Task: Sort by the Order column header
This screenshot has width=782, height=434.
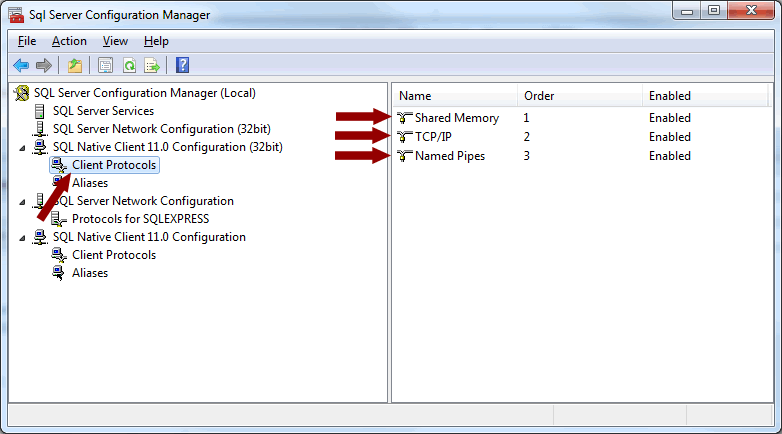Action: 580,96
